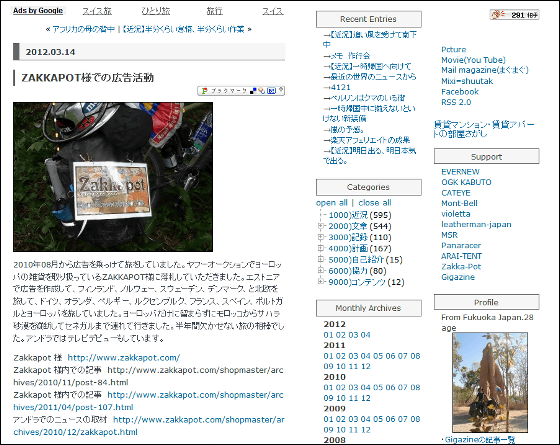Image resolution: width=560 pixels, height=445 pixels.
Task: Open the 2010 archive for month 08
Action: tap(415, 388)
